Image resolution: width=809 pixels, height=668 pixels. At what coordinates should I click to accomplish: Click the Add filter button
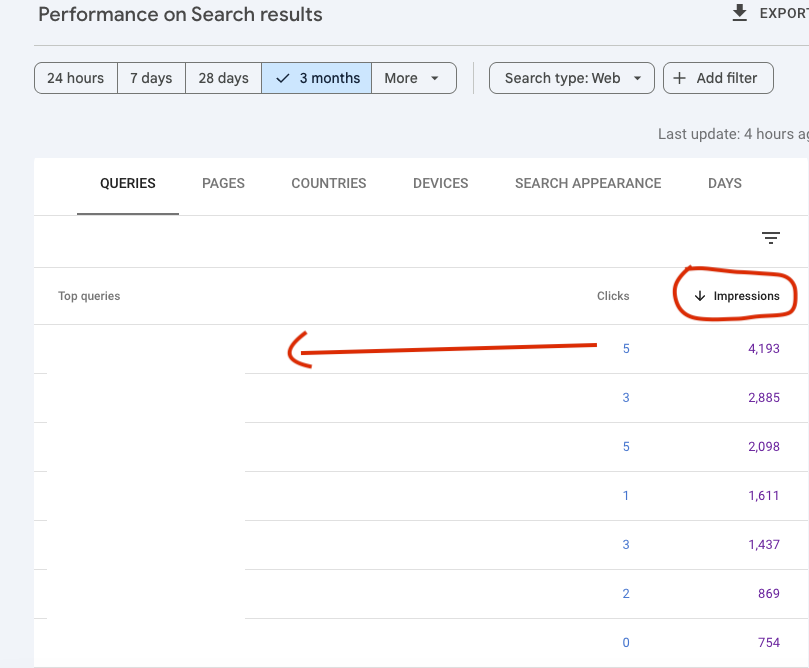coord(718,78)
